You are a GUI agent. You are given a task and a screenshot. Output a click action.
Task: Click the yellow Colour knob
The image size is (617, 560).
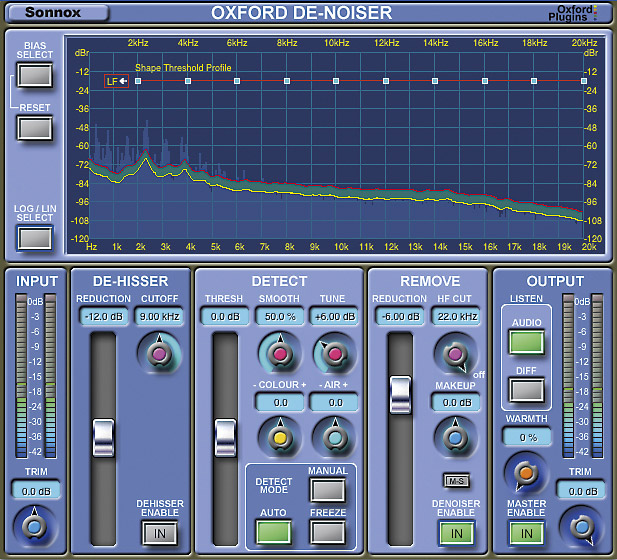pyautogui.click(x=280, y=437)
